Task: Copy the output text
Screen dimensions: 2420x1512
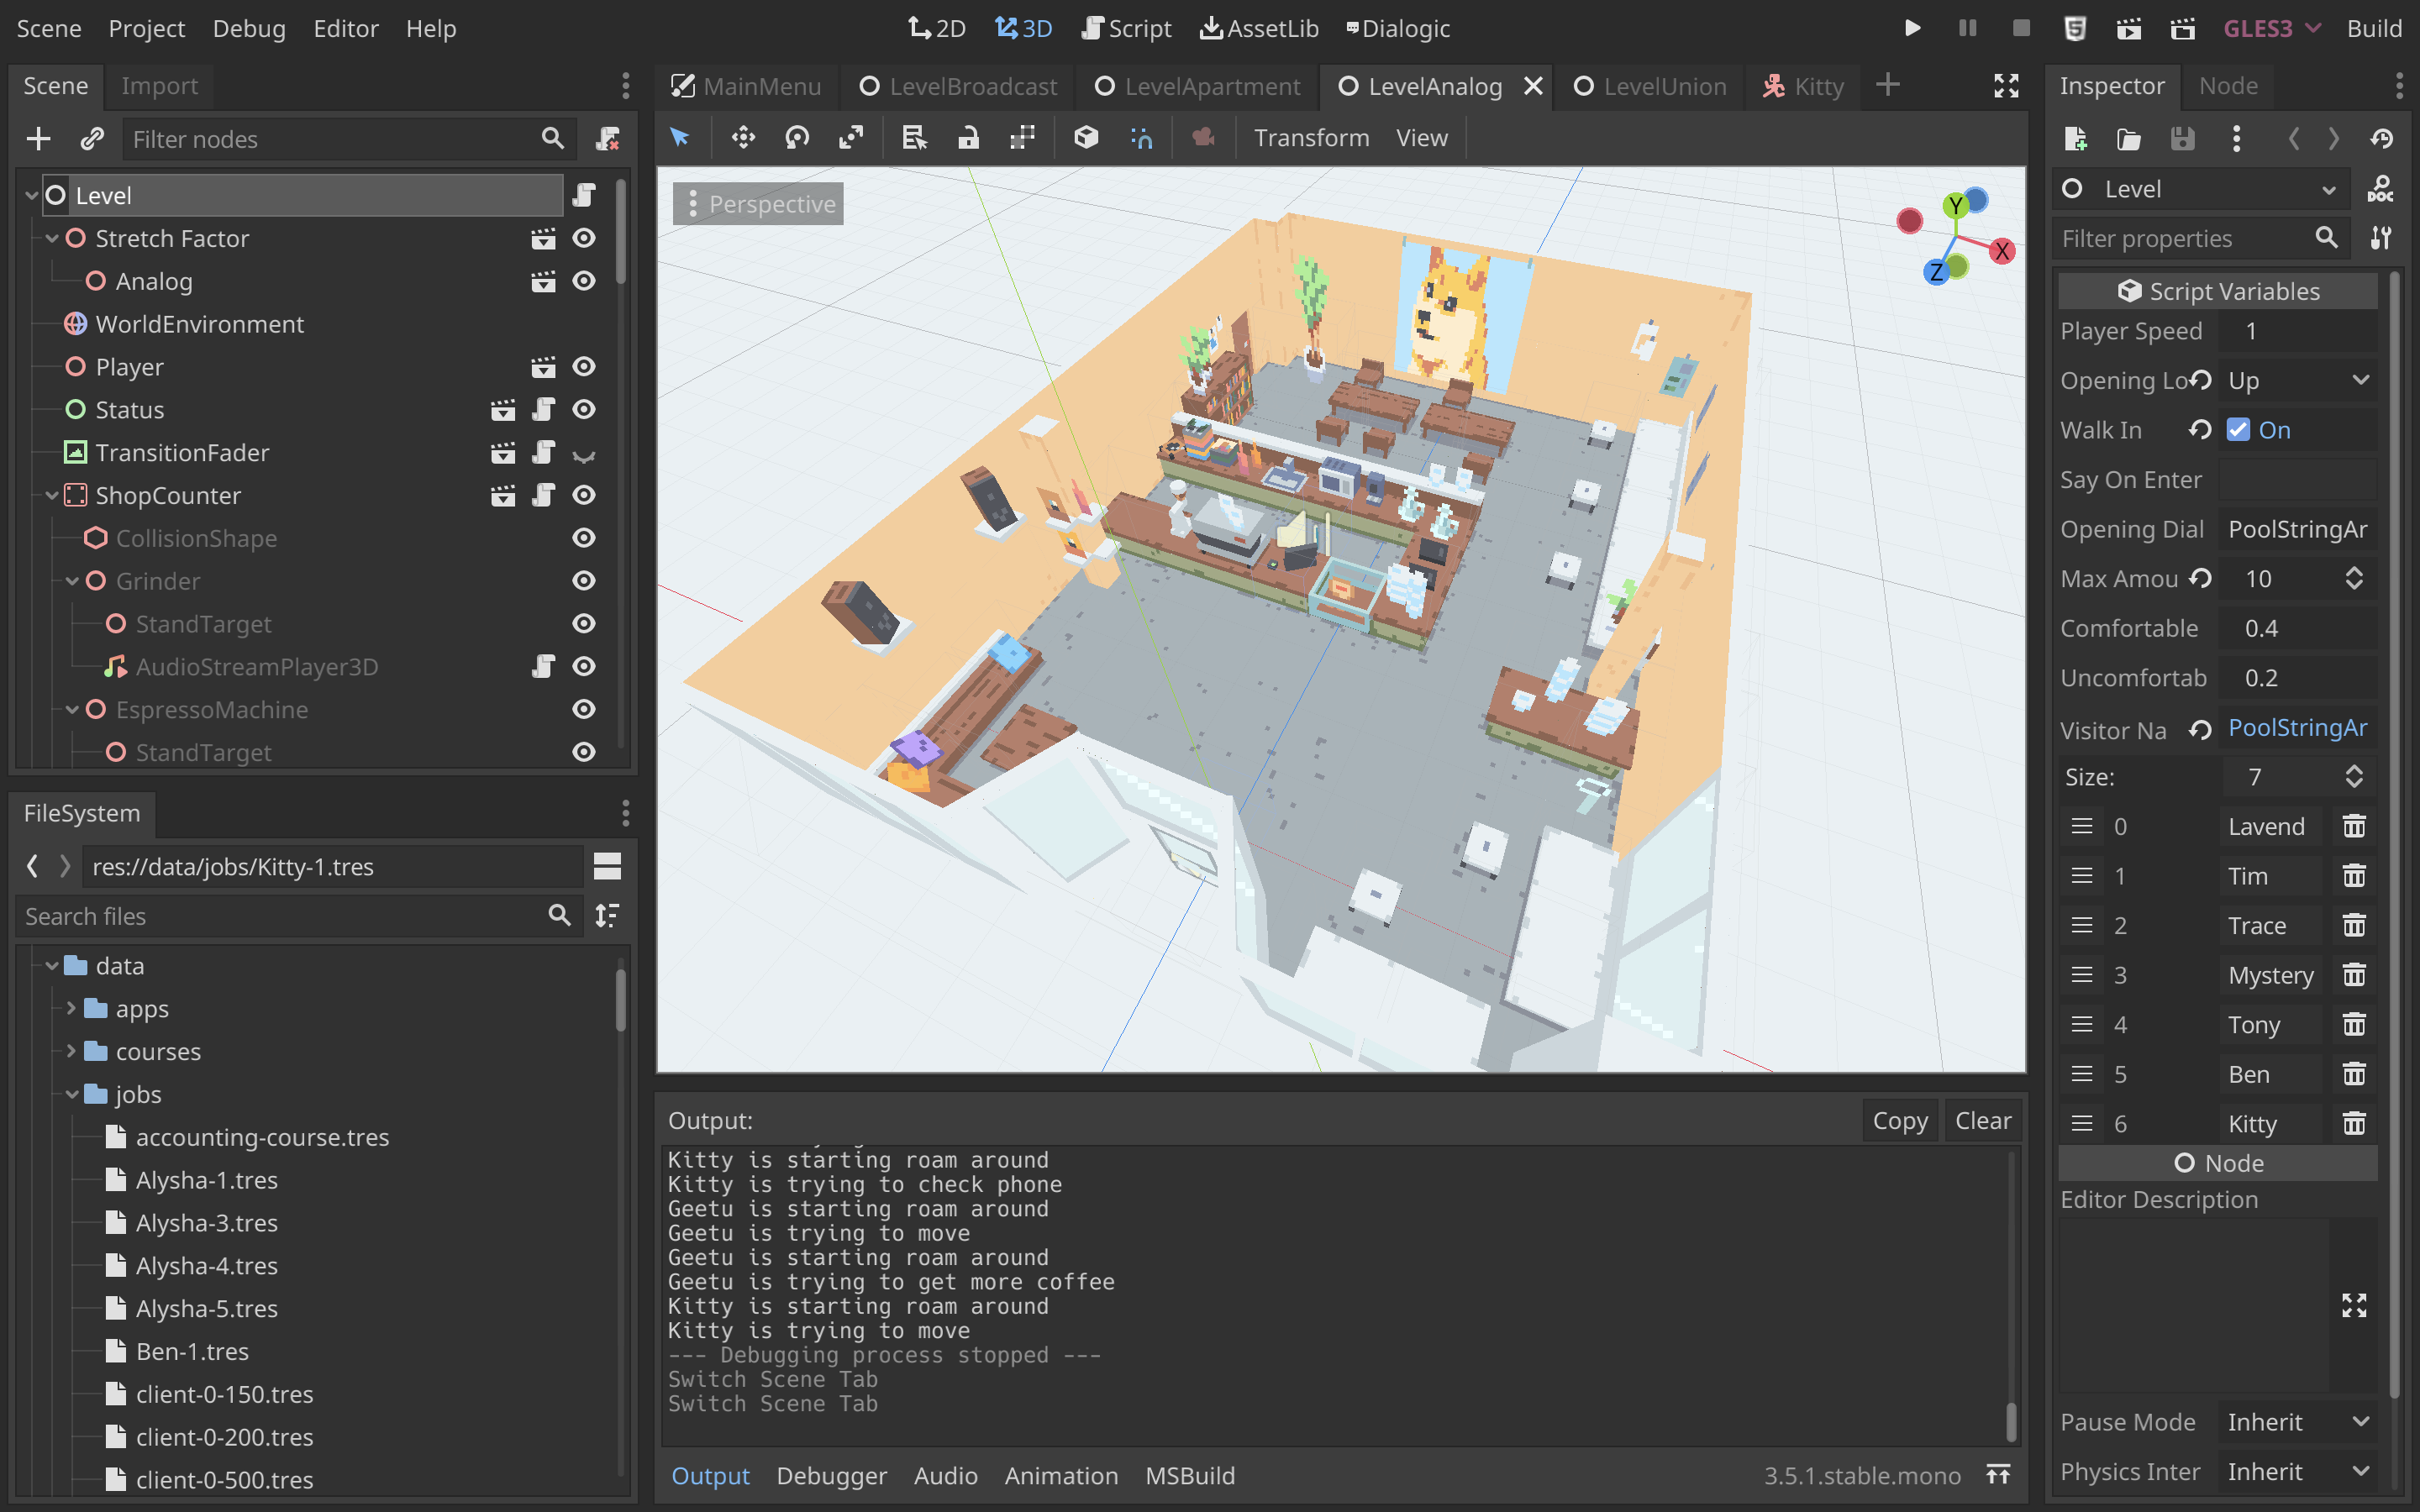Action: (1900, 1121)
